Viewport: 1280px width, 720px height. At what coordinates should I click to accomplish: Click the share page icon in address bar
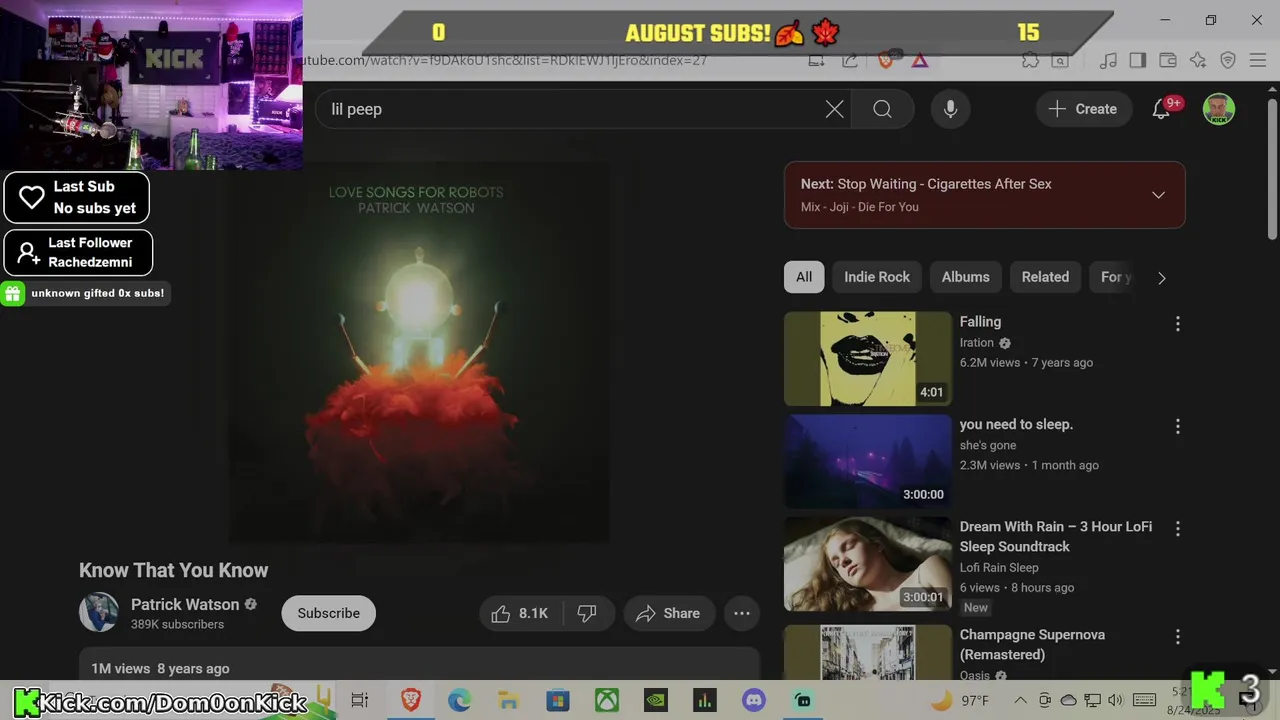coord(850,60)
